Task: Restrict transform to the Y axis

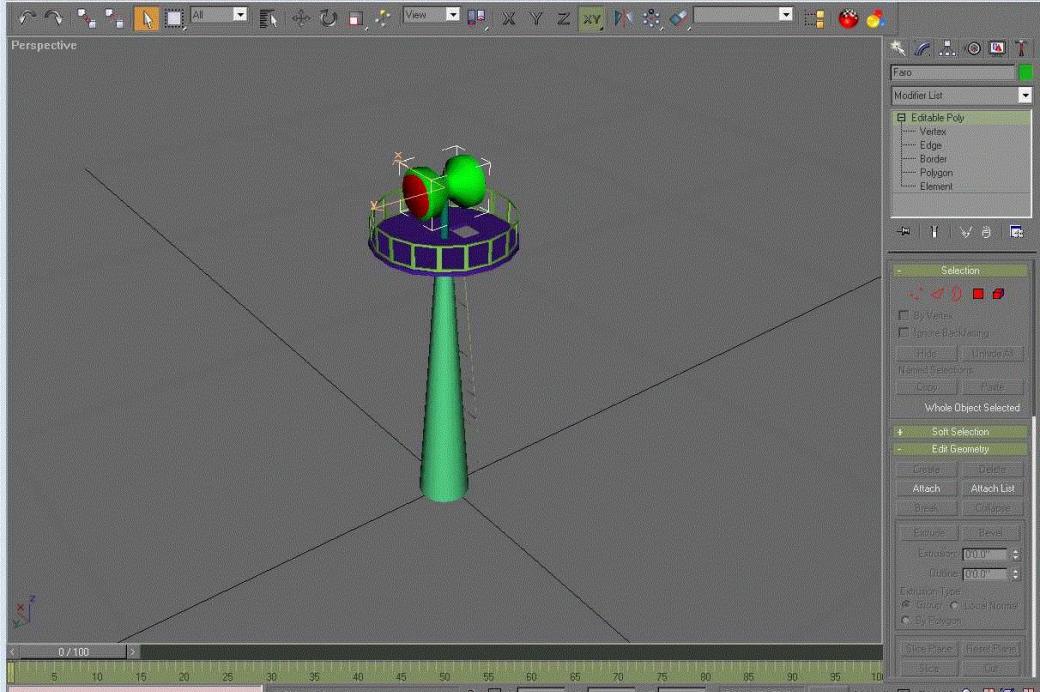Action: point(536,18)
